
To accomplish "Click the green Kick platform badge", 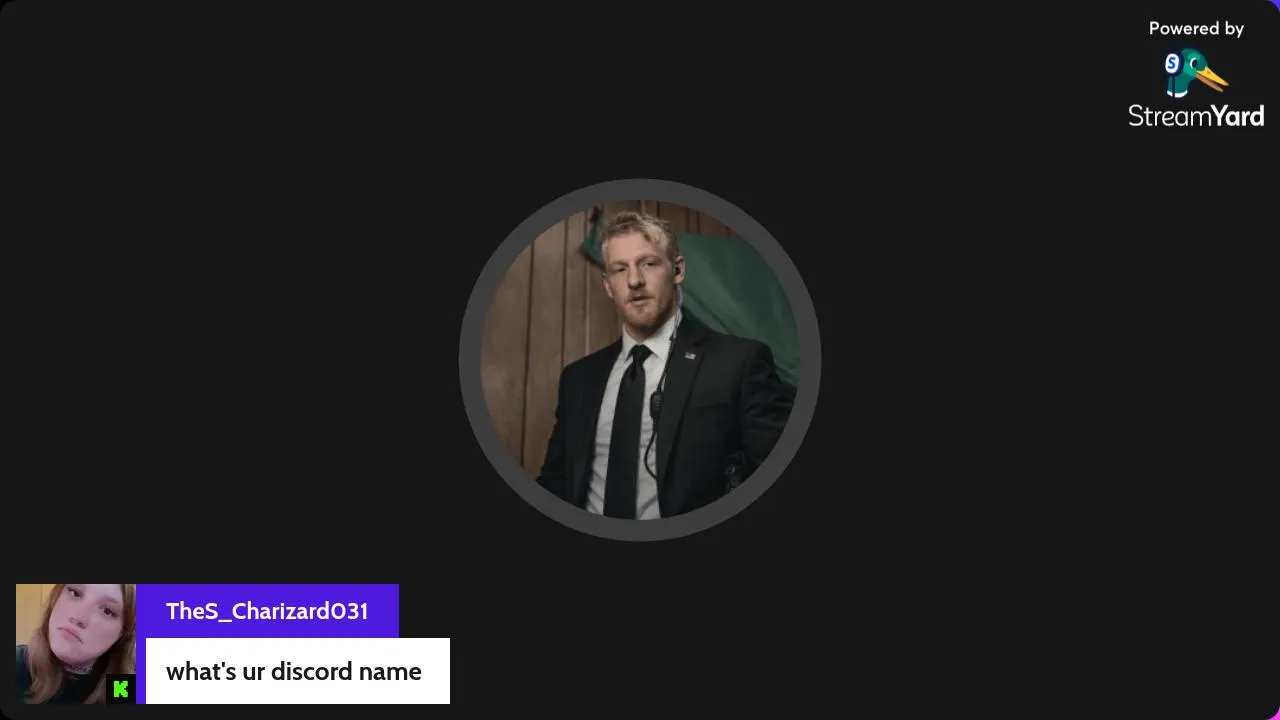I will click(x=121, y=688).
